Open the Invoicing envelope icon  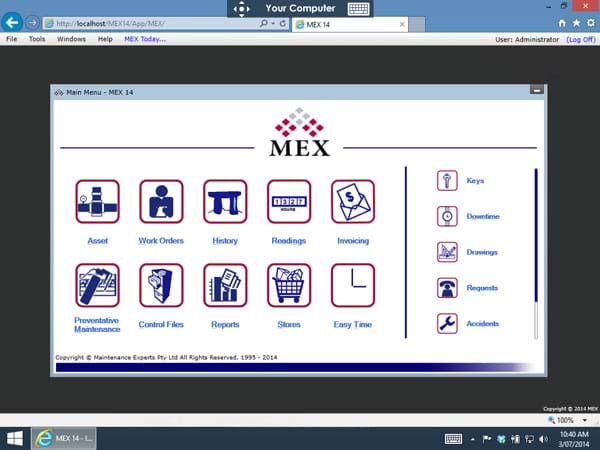point(353,202)
